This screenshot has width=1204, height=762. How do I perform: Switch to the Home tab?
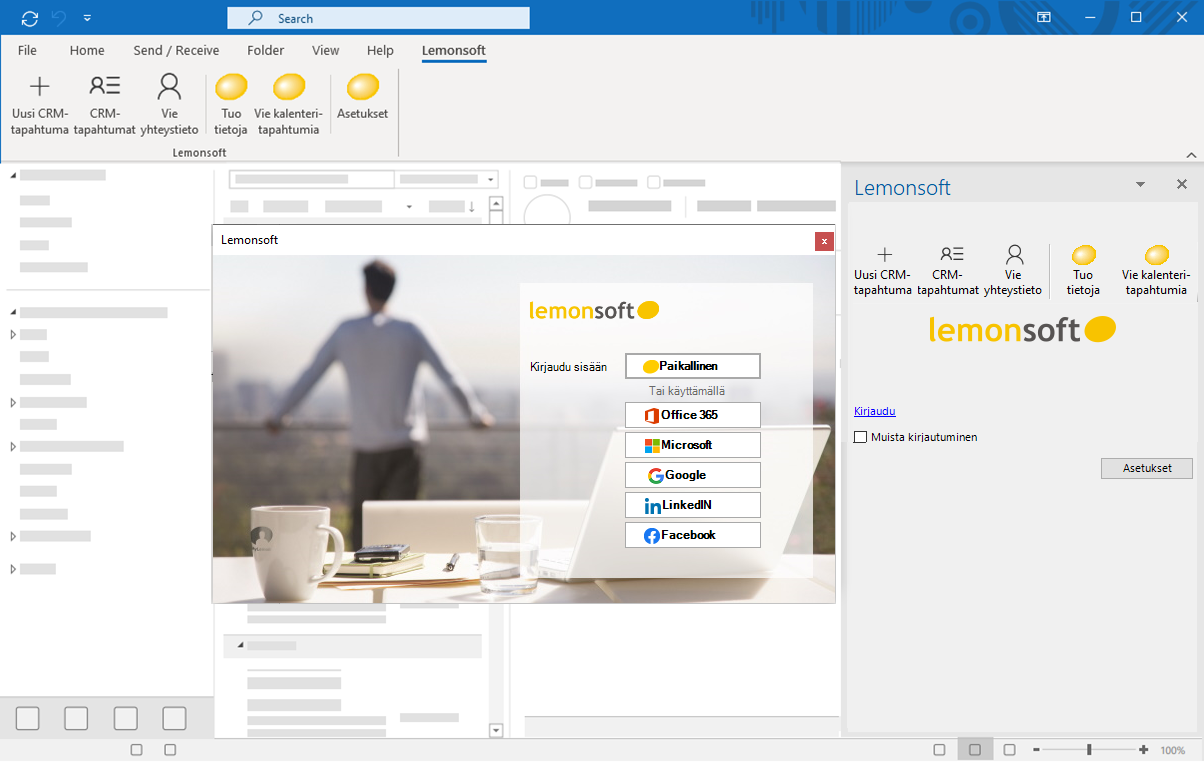pos(87,50)
